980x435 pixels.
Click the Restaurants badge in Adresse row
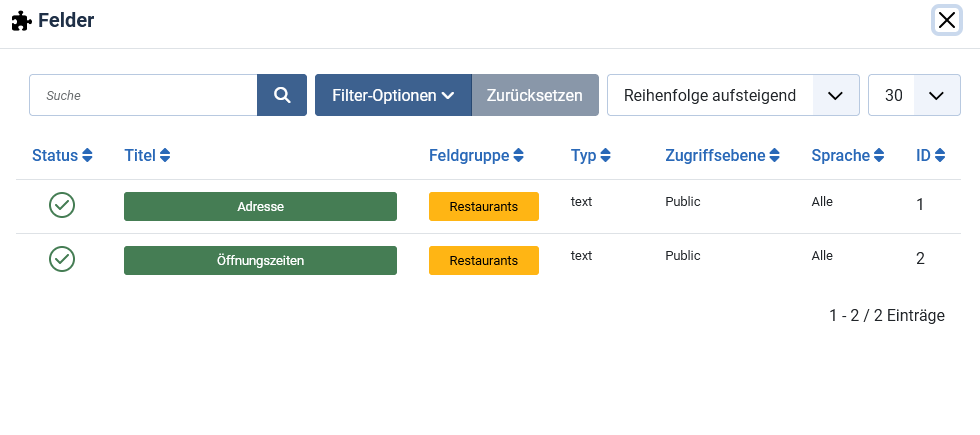coord(484,206)
